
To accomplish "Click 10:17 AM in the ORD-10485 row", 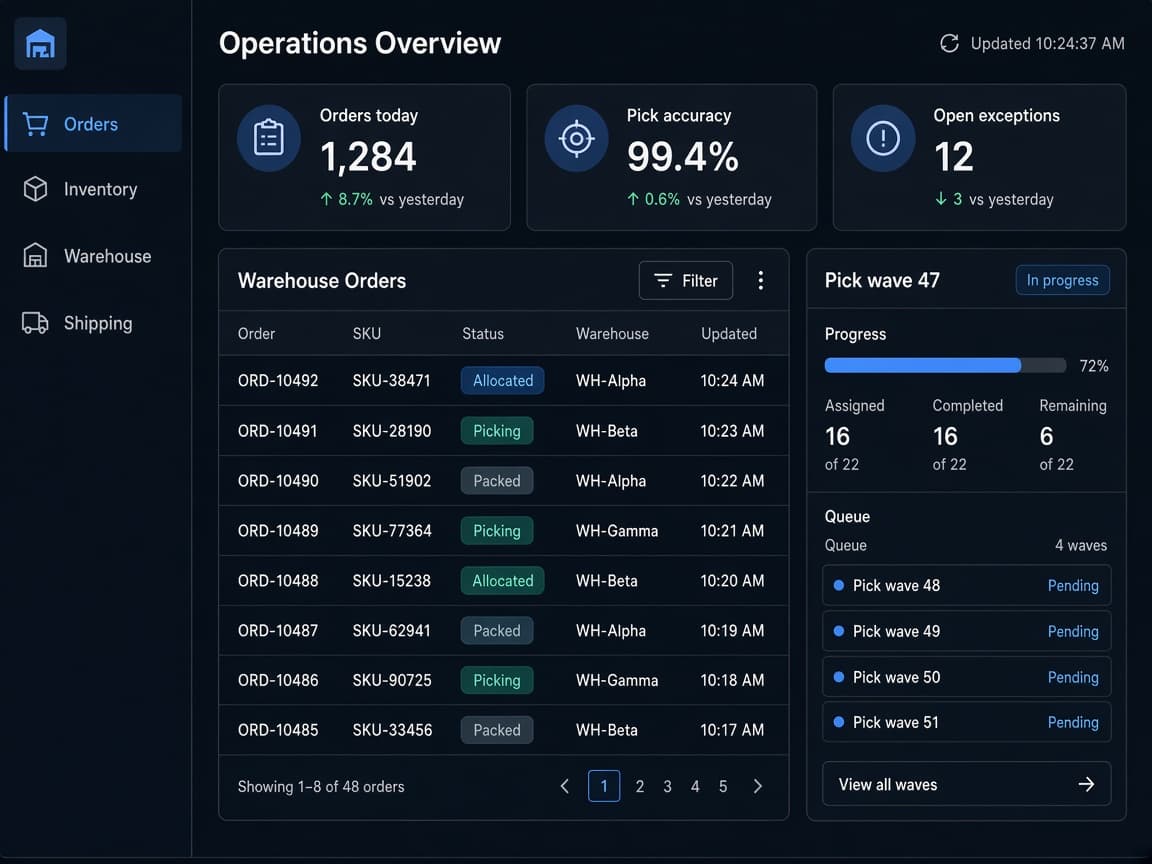I will pos(732,730).
